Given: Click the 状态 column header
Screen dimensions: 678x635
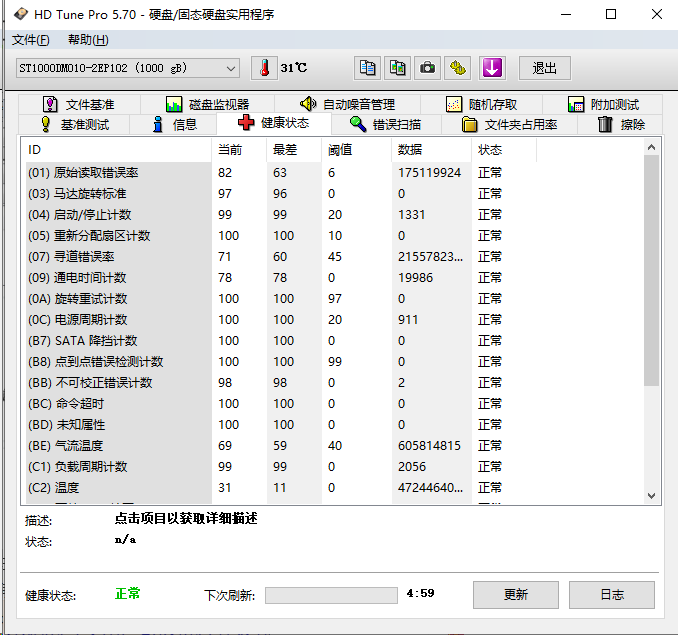Looking at the screenshot, I should point(504,150).
